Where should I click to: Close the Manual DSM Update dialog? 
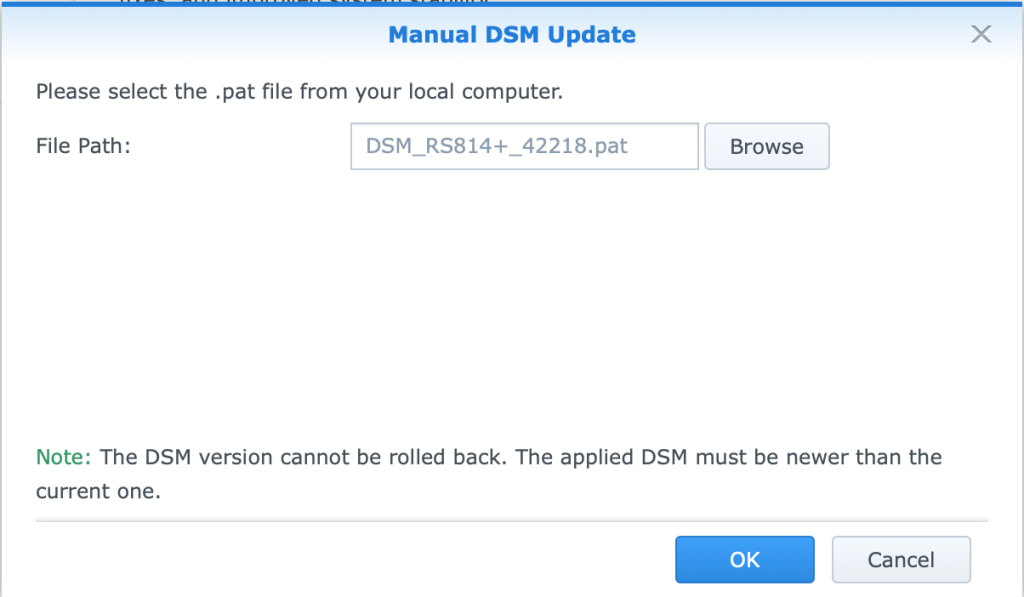(x=981, y=34)
